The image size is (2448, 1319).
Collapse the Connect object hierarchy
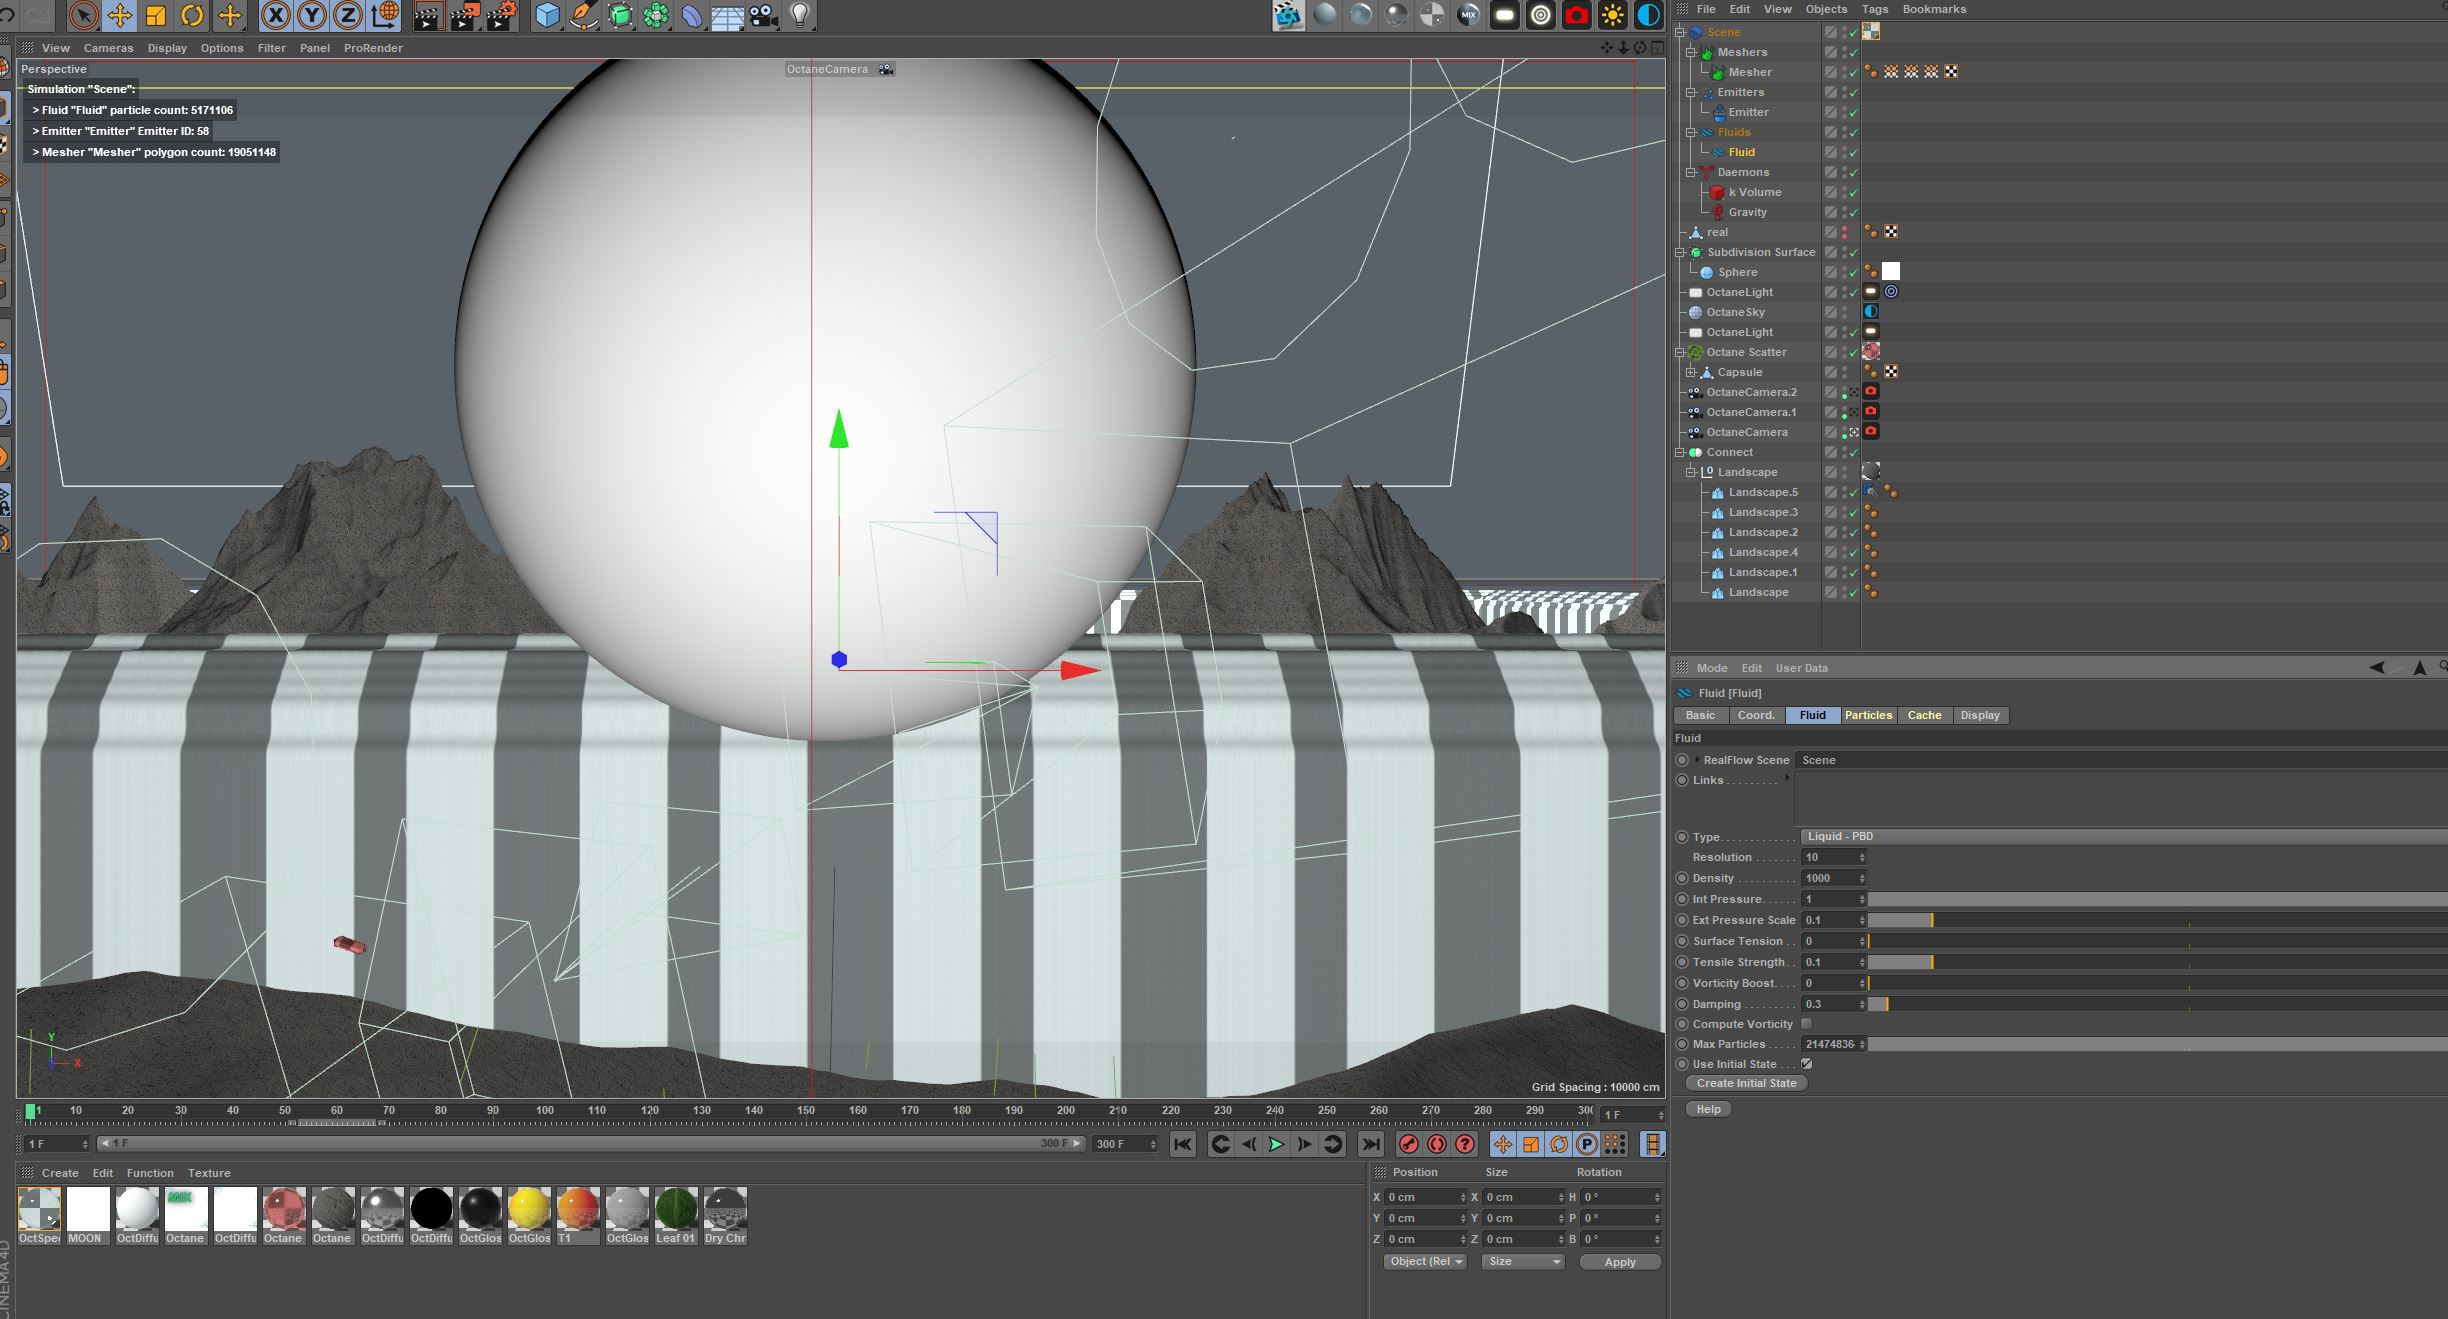click(x=1680, y=452)
